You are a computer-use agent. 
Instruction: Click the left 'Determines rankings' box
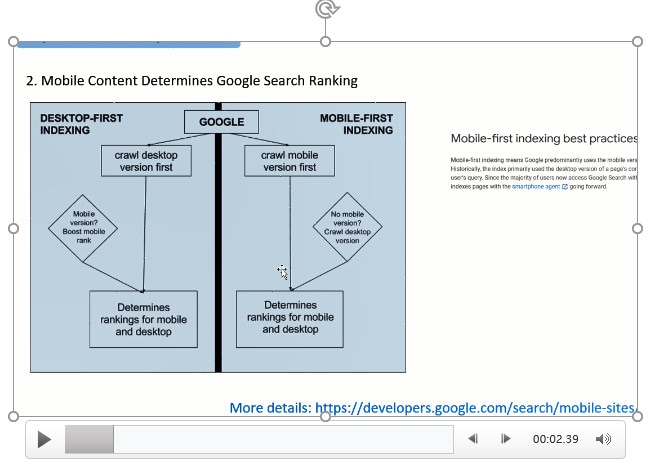tap(143, 319)
